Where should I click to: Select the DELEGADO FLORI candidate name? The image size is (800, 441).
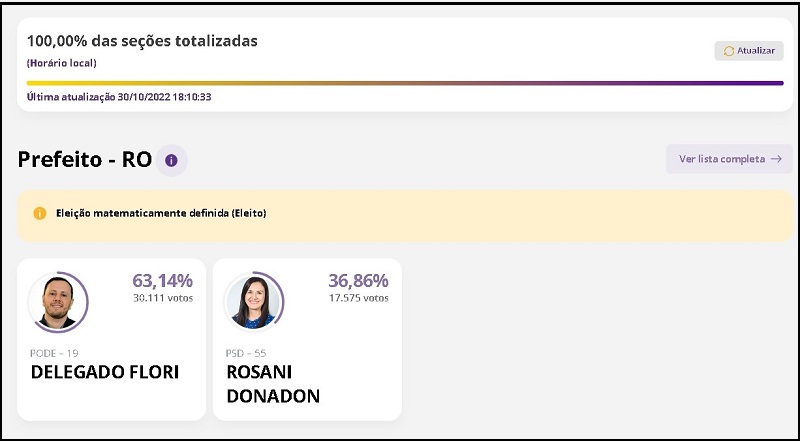point(105,373)
